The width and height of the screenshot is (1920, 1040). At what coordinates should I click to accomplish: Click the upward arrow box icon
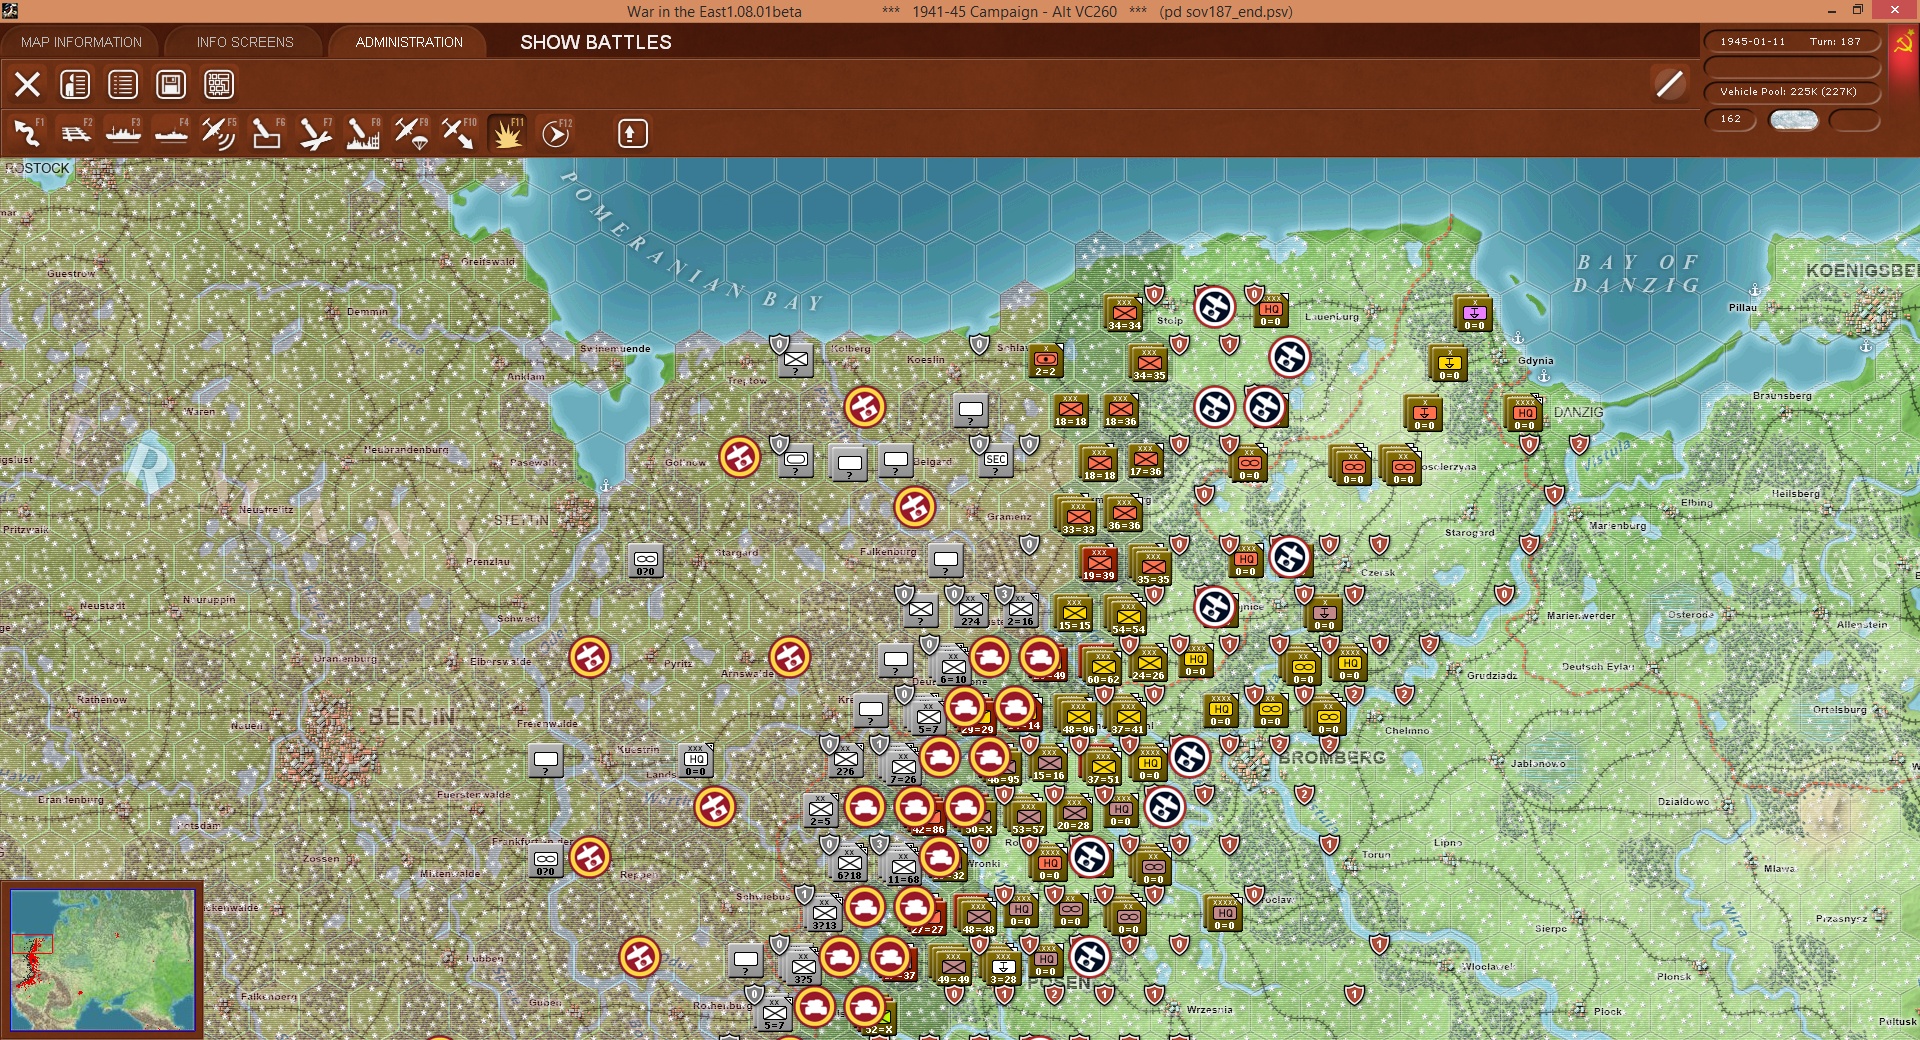pyautogui.click(x=632, y=134)
